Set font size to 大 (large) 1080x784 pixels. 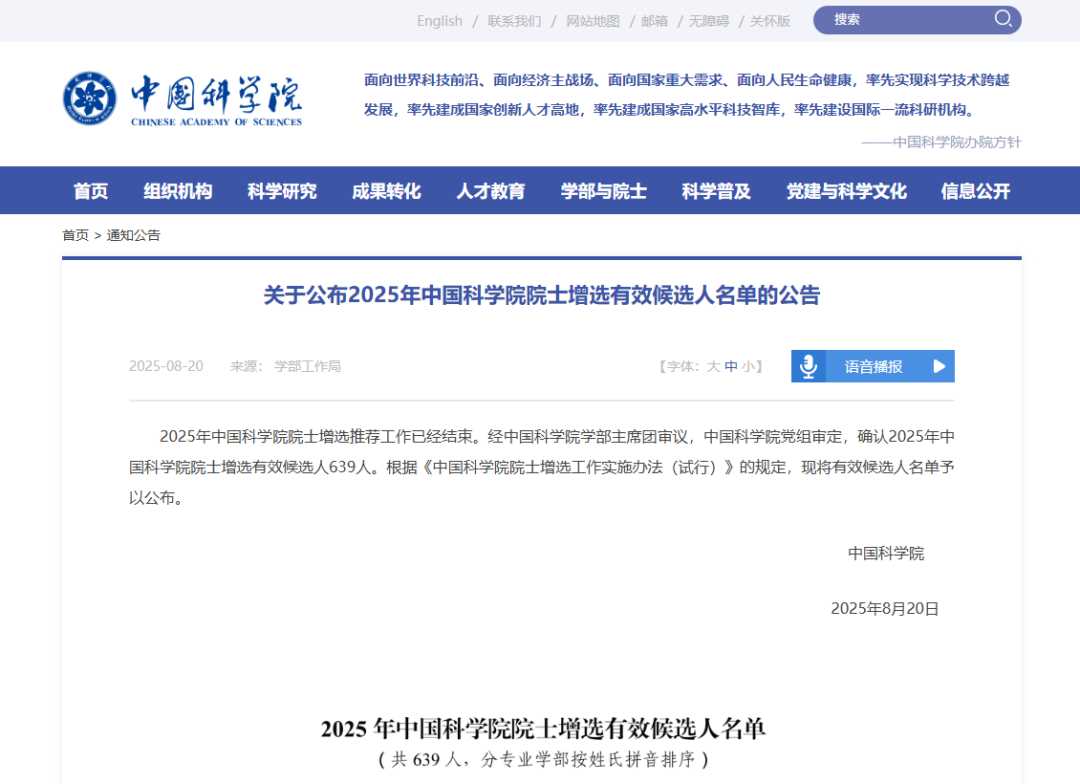[713, 367]
